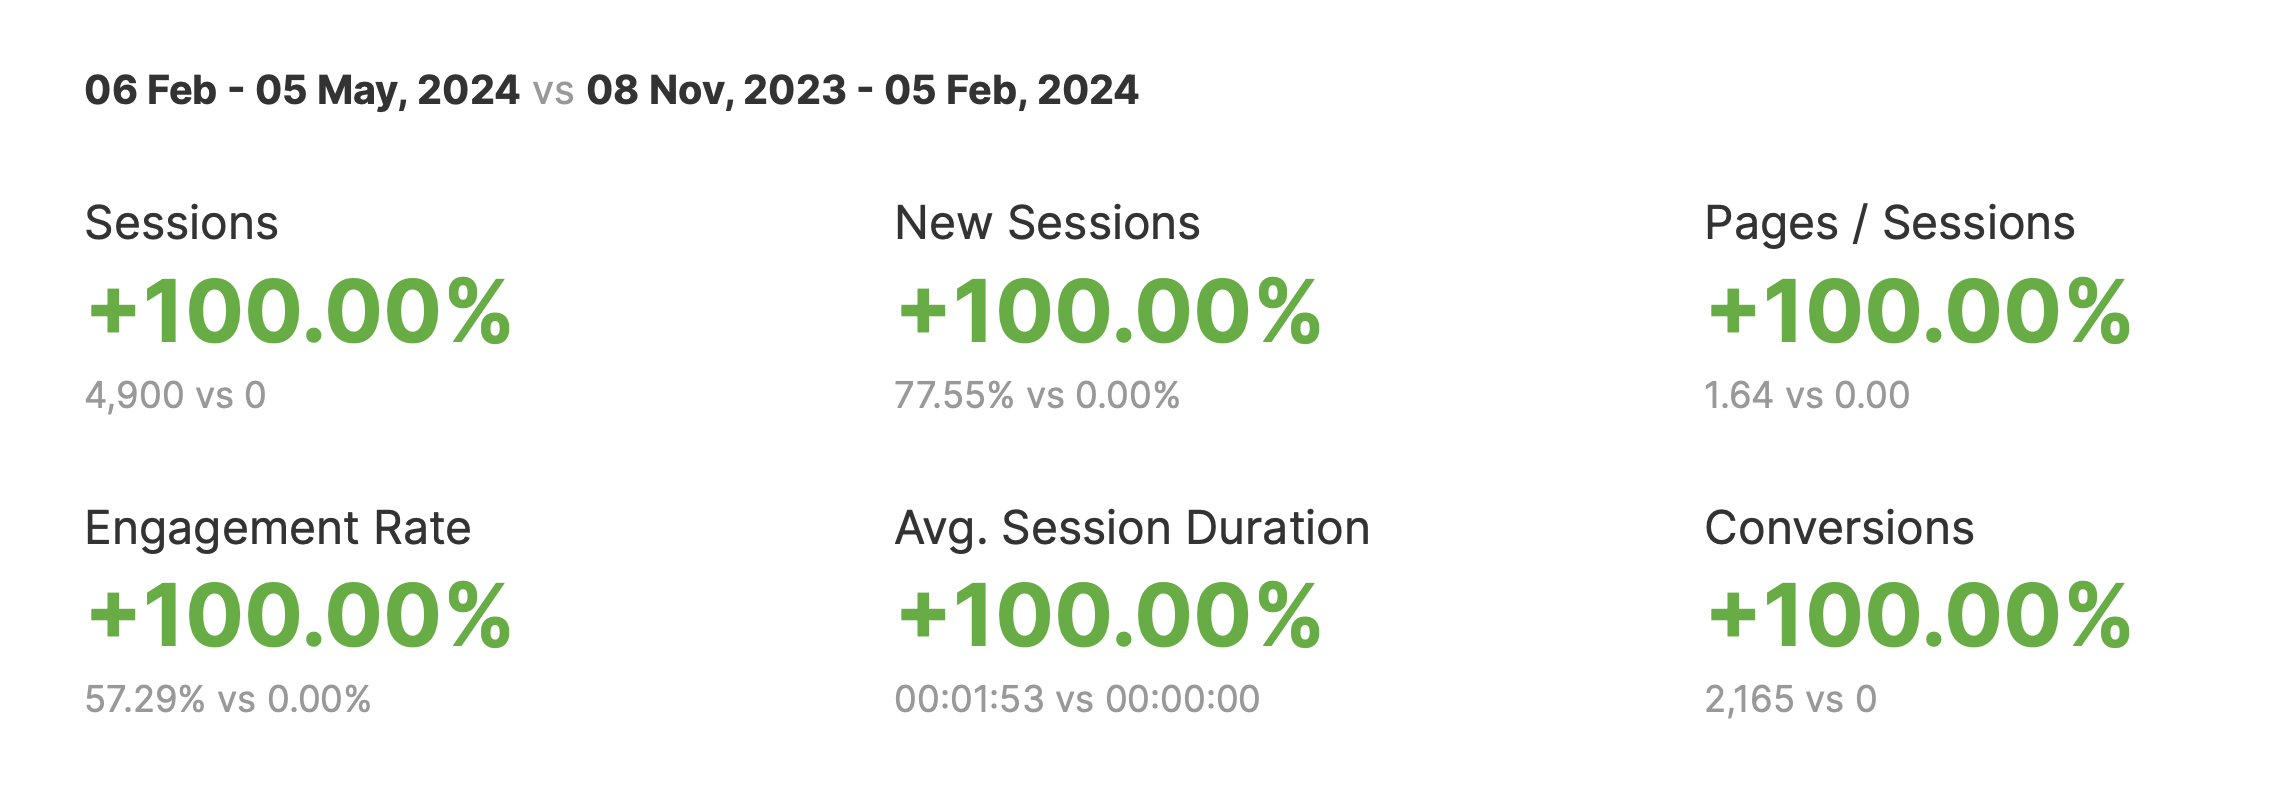Click the Avg. Session Duration label
The height and width of the screenshot is (786, 2282).
tap(1132, 528)
